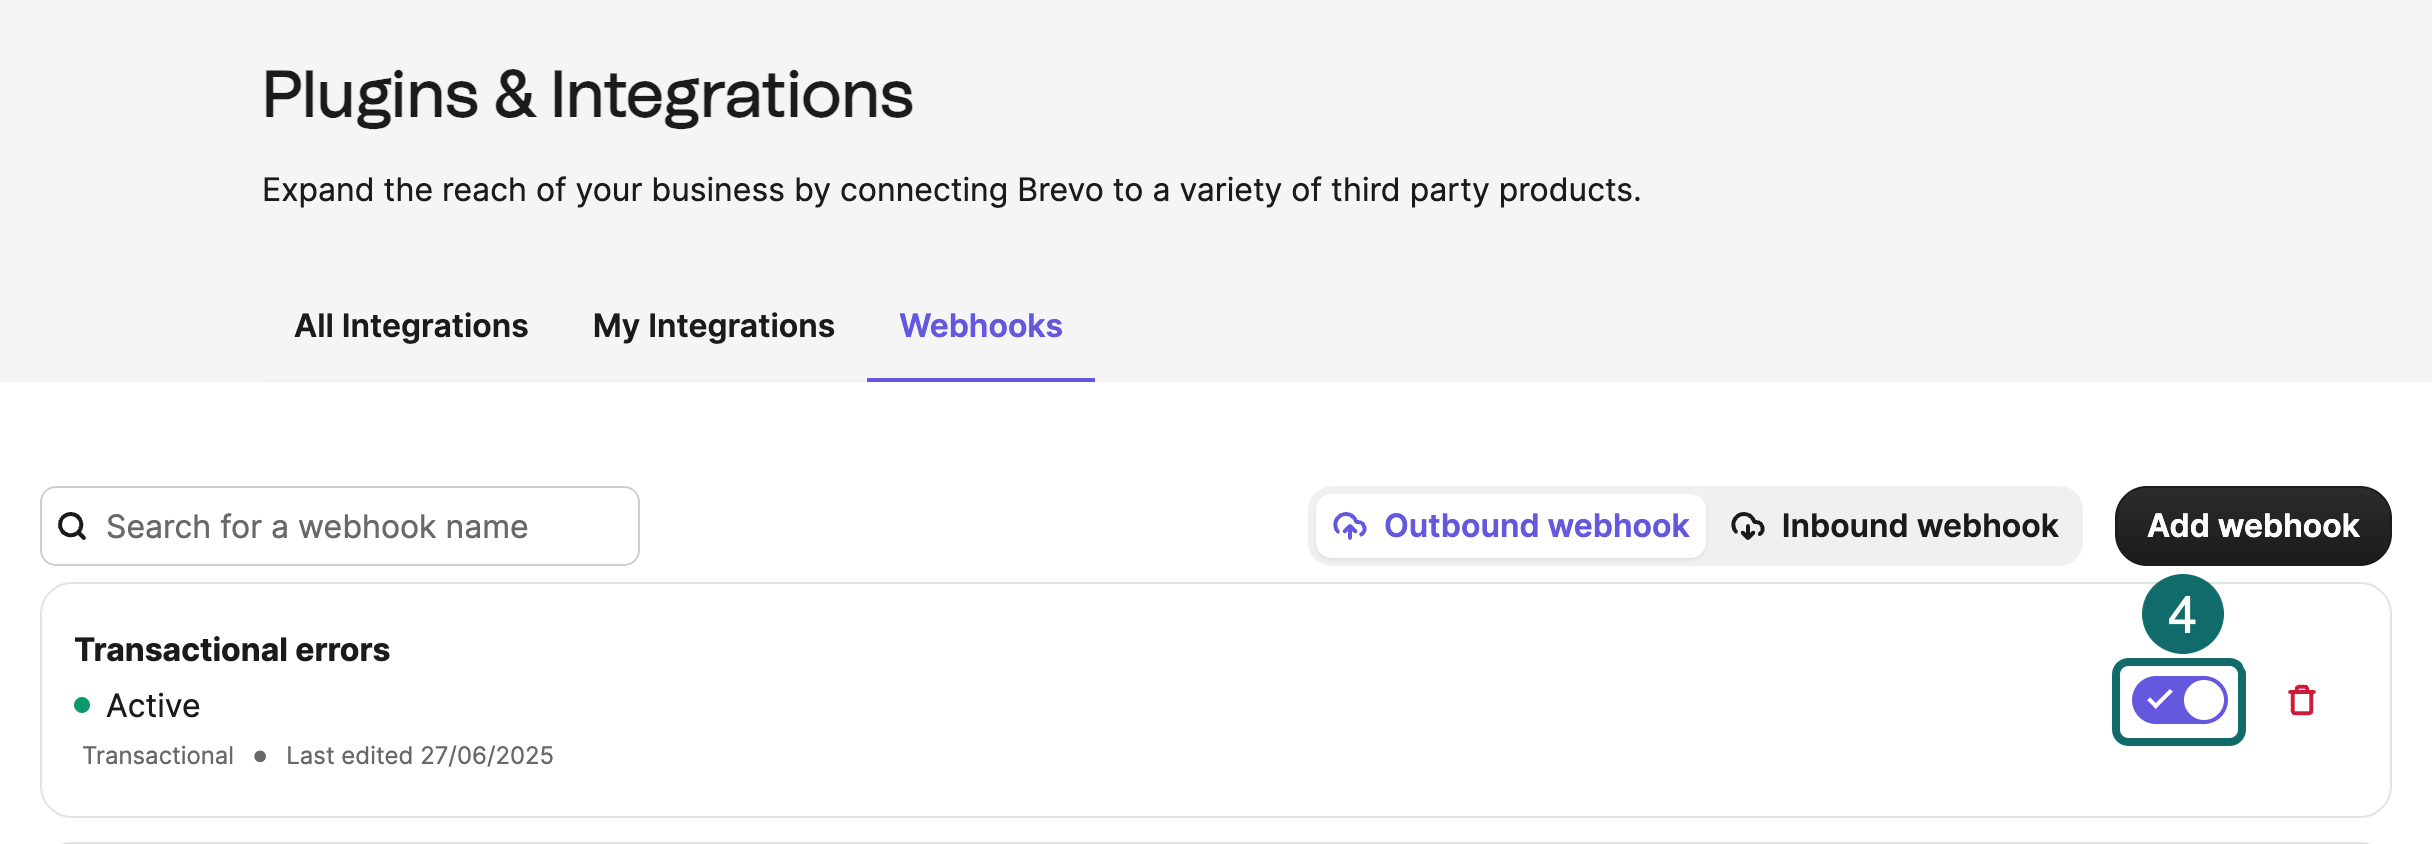Switch to the All Integrations tab

[411, 326]
